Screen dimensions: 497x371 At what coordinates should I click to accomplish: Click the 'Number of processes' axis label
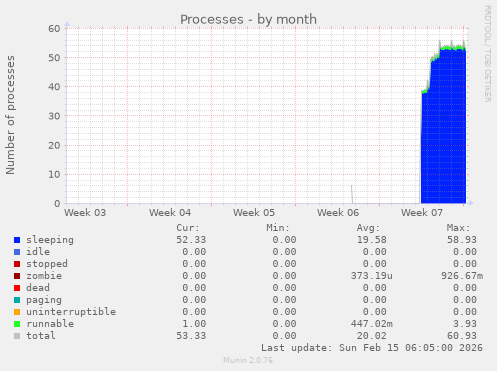[10, 115]
